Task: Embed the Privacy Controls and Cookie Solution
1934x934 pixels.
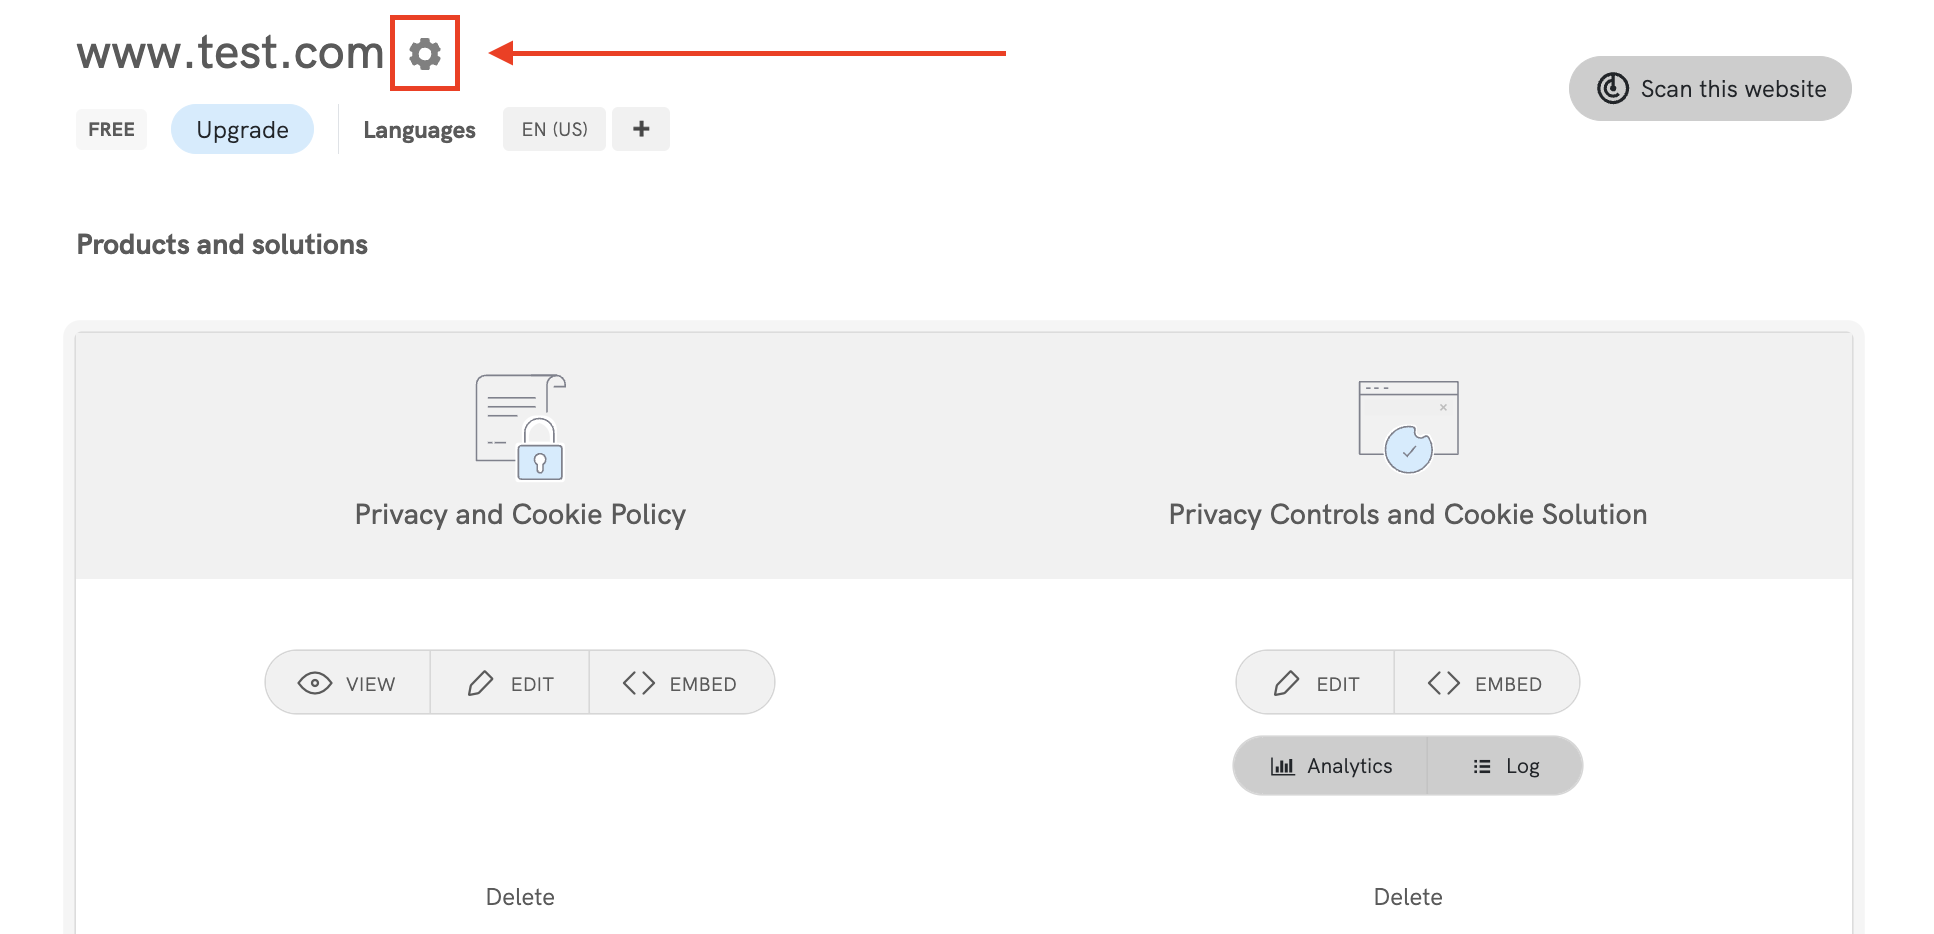Action: tap(1486, 683)
